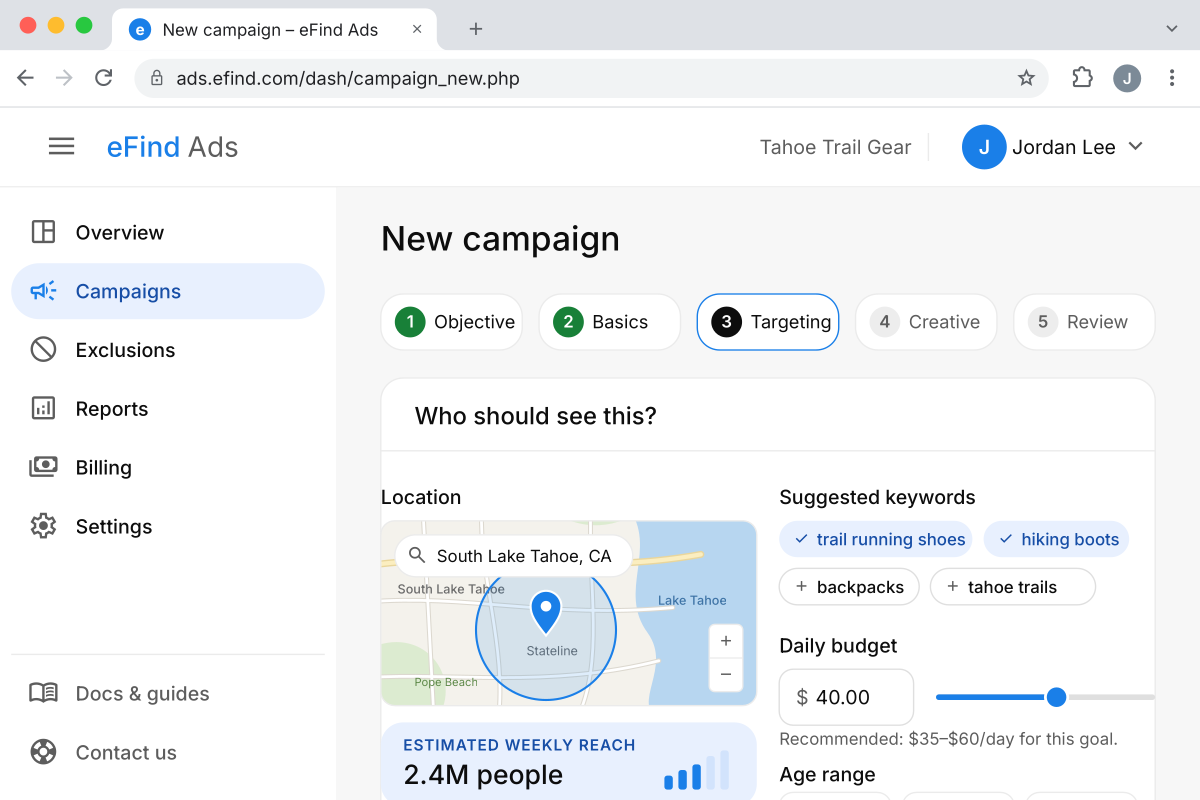Viewport: 1200px width, 800px height.
Task: Open the Chrome profile J avatar
Action: 1127,78
